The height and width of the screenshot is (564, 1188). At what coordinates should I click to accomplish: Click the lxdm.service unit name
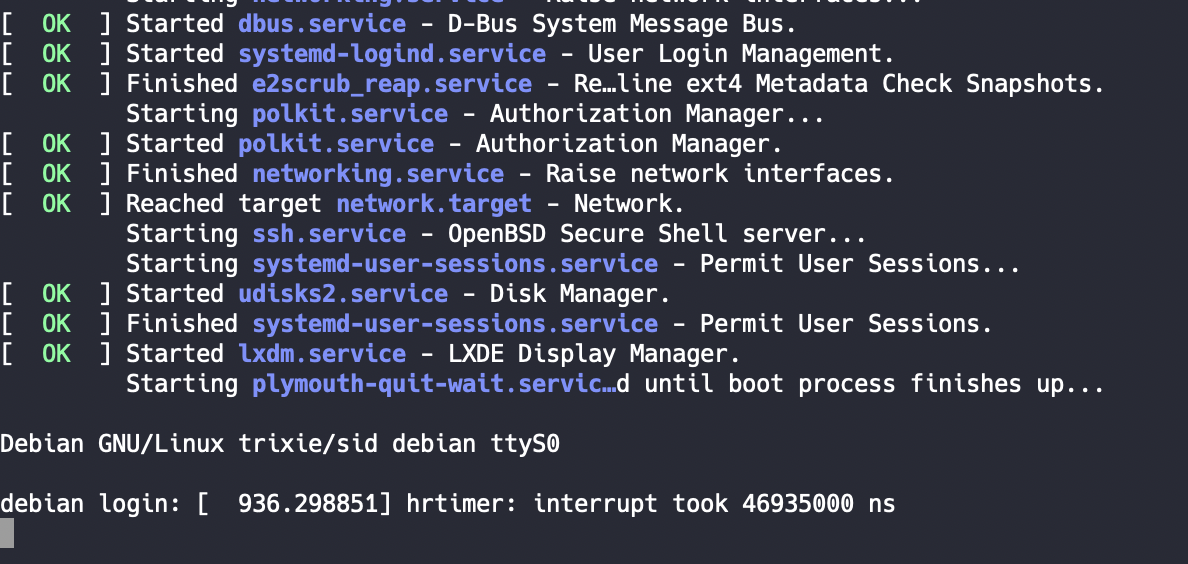[322, 354]
